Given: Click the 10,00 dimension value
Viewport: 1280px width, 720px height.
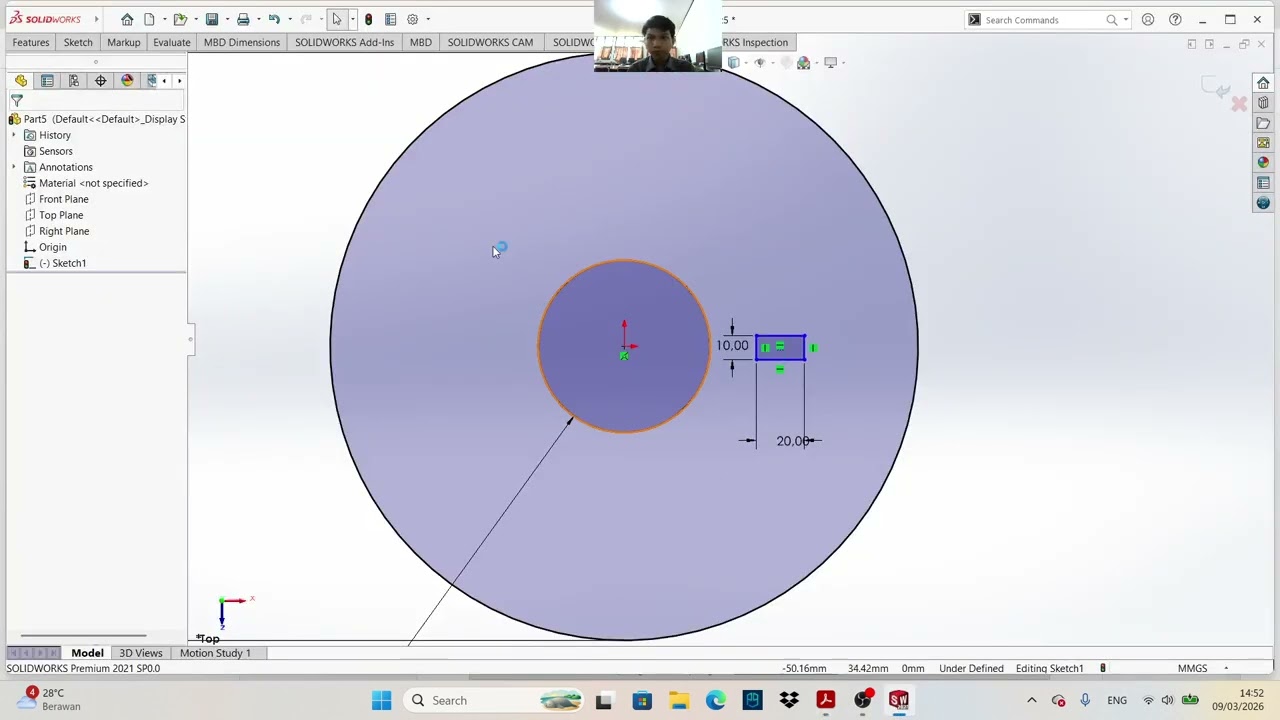Looking at the screenshot, I should [732, 346].
